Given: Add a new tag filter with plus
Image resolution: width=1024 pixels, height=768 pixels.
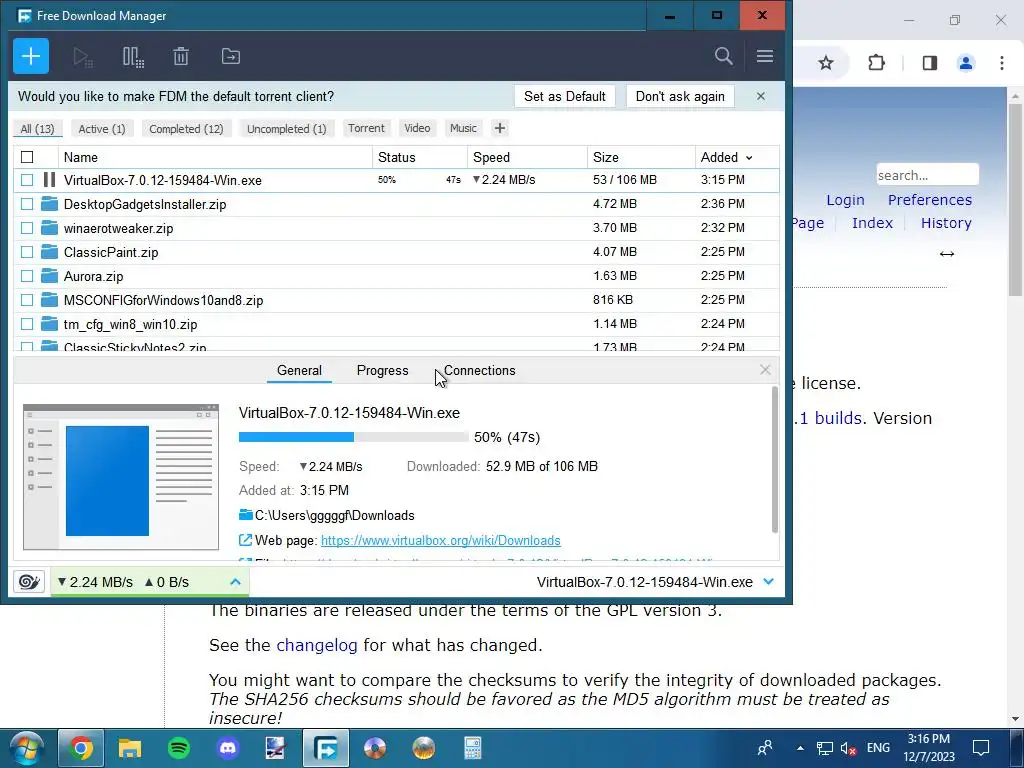Looking at the screenshot, I should click(x=500, y=128).
